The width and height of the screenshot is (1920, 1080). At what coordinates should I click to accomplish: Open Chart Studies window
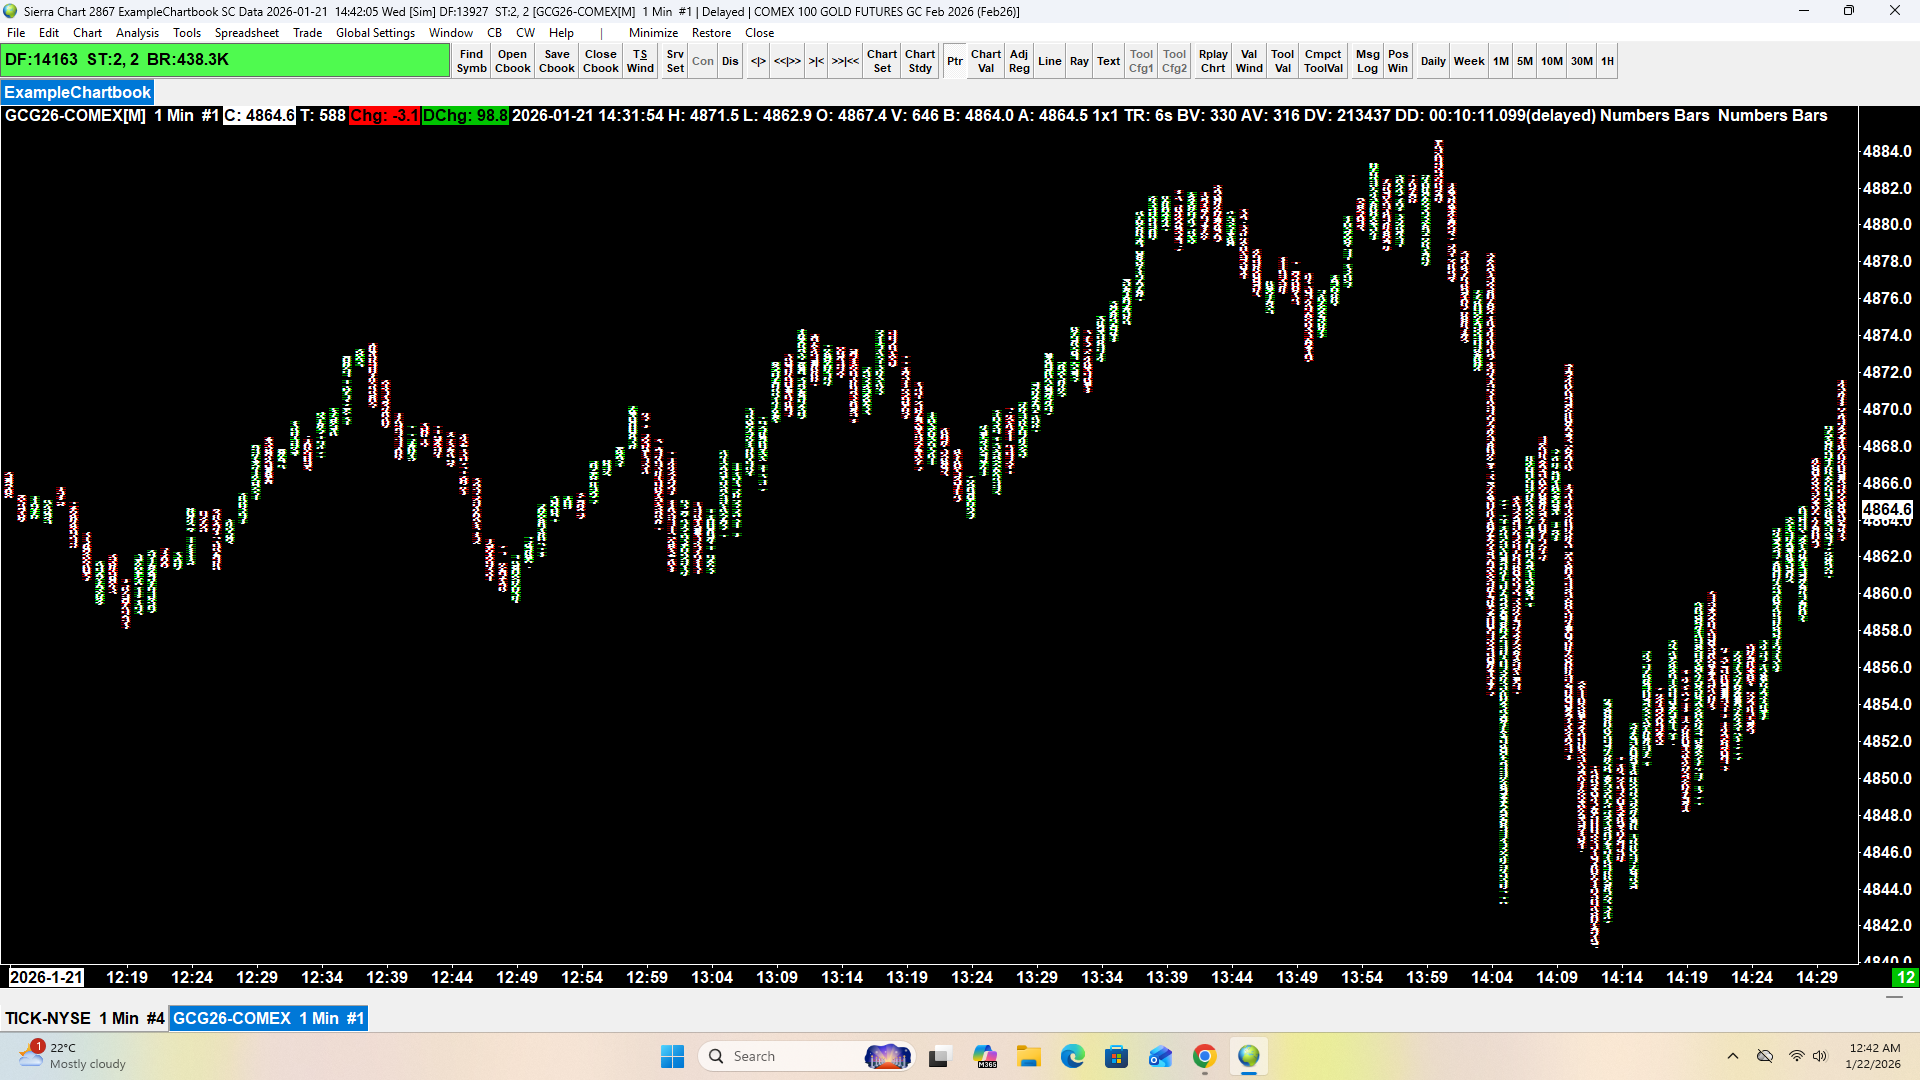[920, 61]
